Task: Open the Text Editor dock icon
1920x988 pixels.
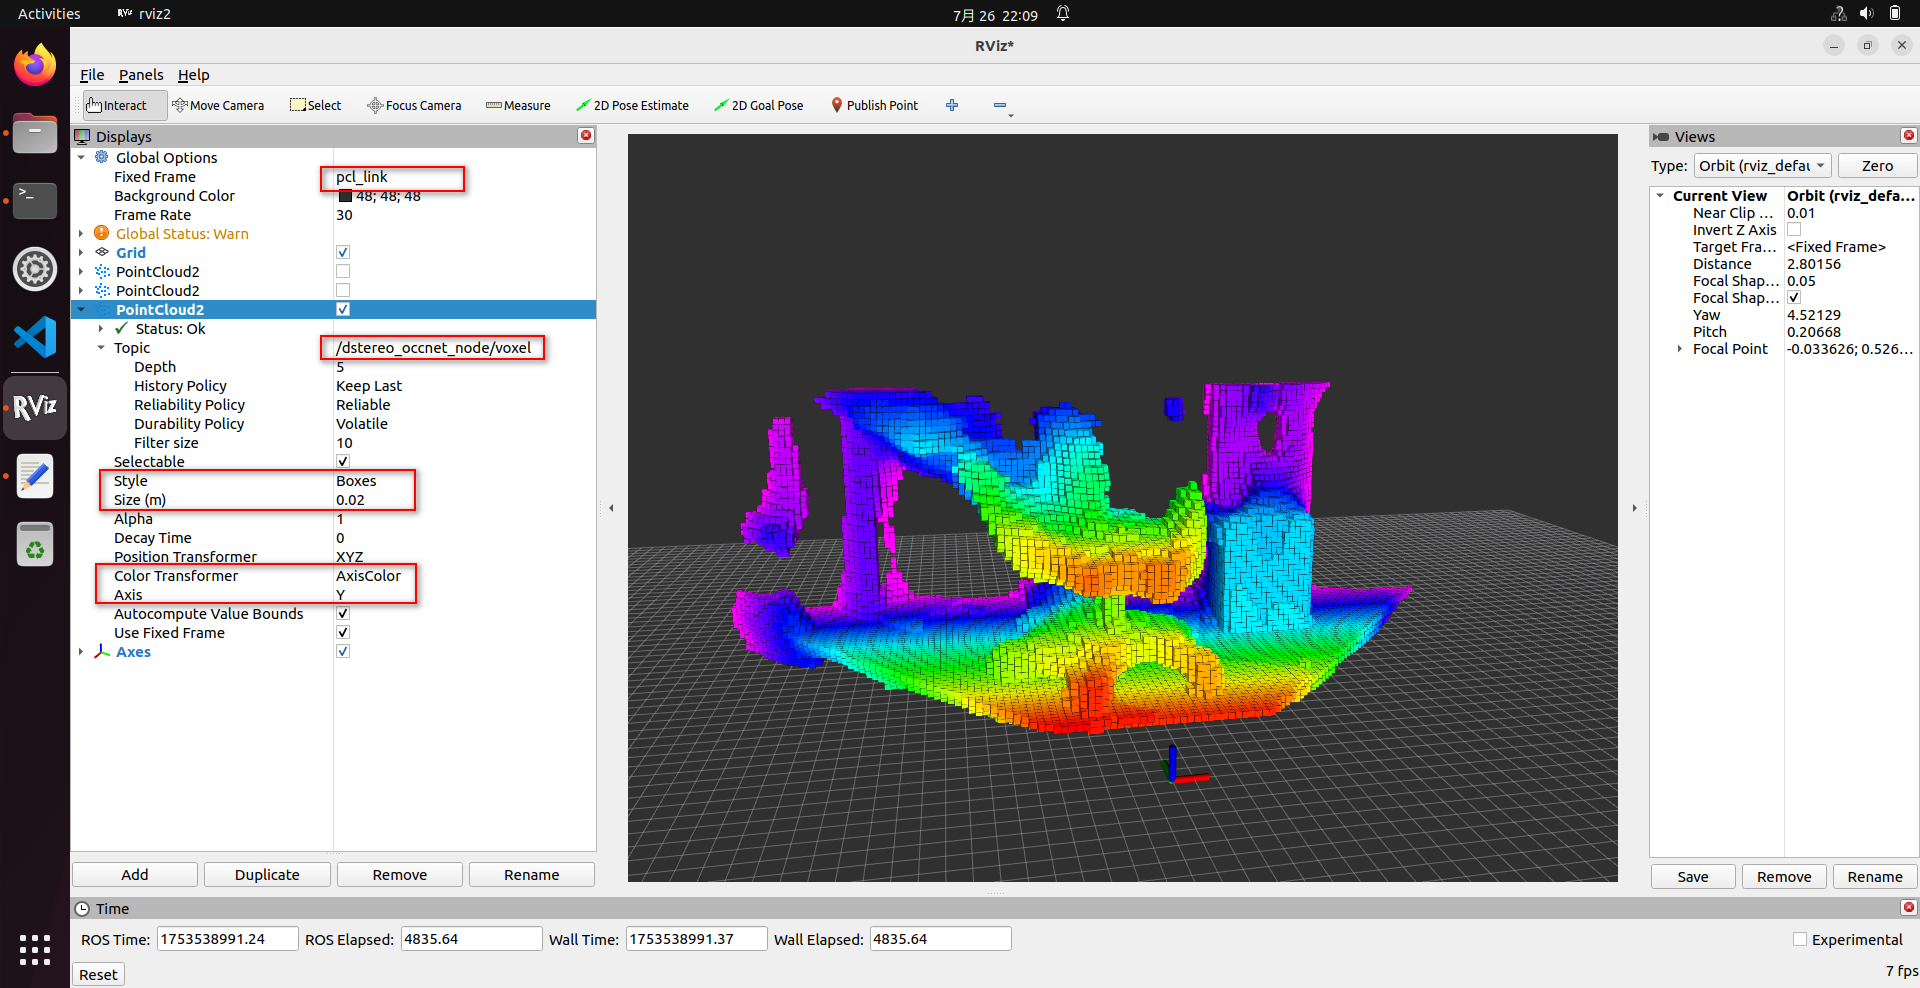Action: coord(35,476)
